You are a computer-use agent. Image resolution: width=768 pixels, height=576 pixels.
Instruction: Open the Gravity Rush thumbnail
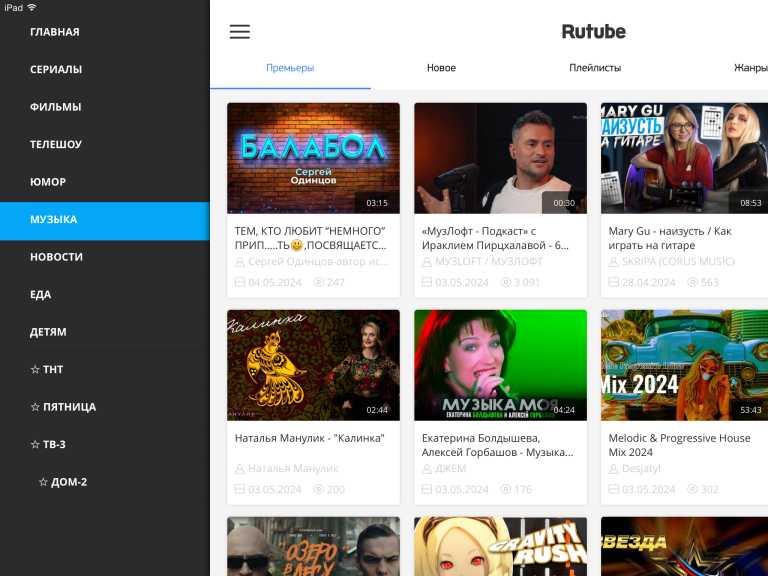click(501, 546)
